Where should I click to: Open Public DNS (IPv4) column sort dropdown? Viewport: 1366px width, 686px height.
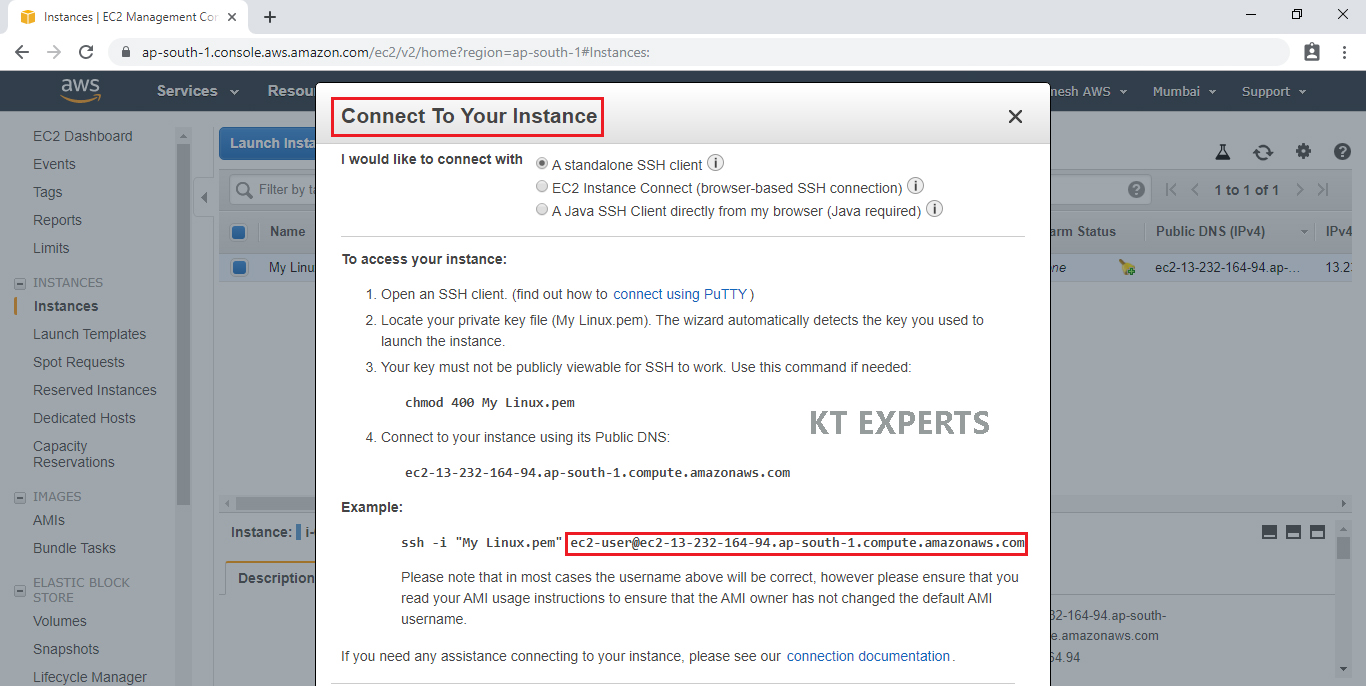1304,232
